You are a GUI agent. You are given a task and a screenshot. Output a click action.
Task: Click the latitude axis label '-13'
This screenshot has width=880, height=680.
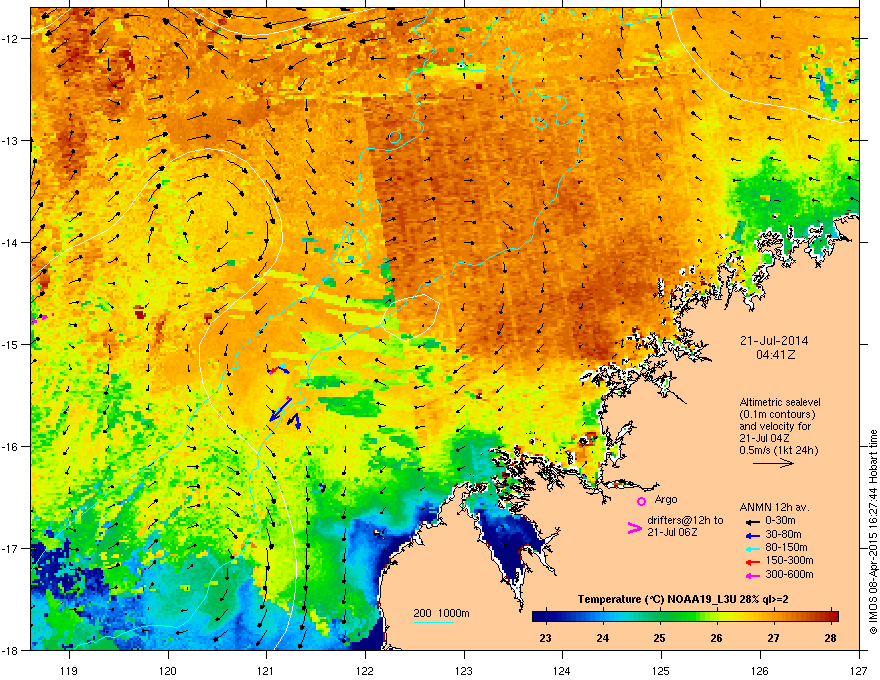pyautogui.click(x=9, y=141)
